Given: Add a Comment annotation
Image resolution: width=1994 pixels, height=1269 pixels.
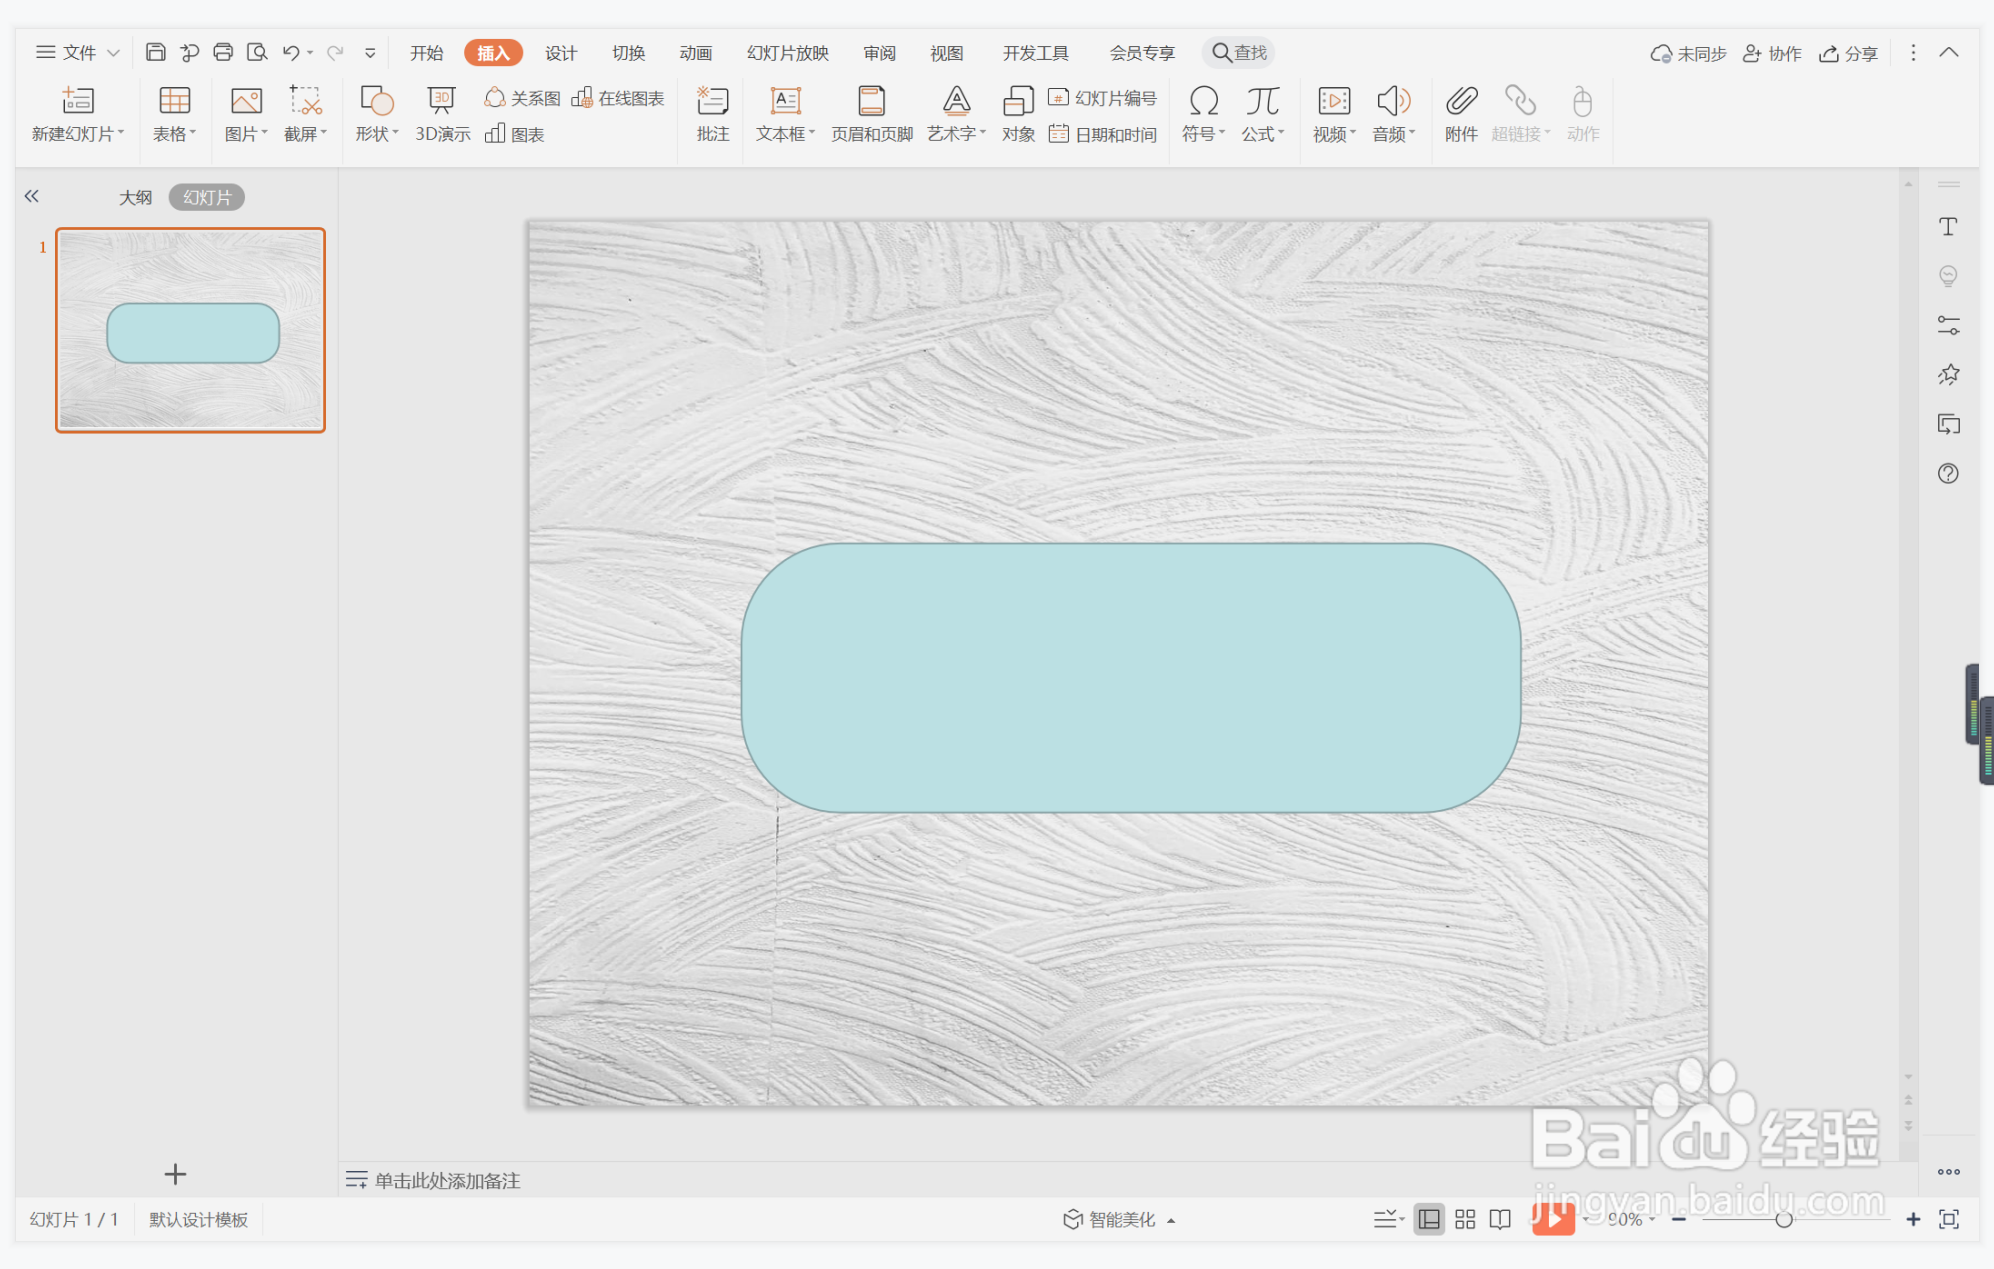Looking at the screenshot, I should click(712, 114).
